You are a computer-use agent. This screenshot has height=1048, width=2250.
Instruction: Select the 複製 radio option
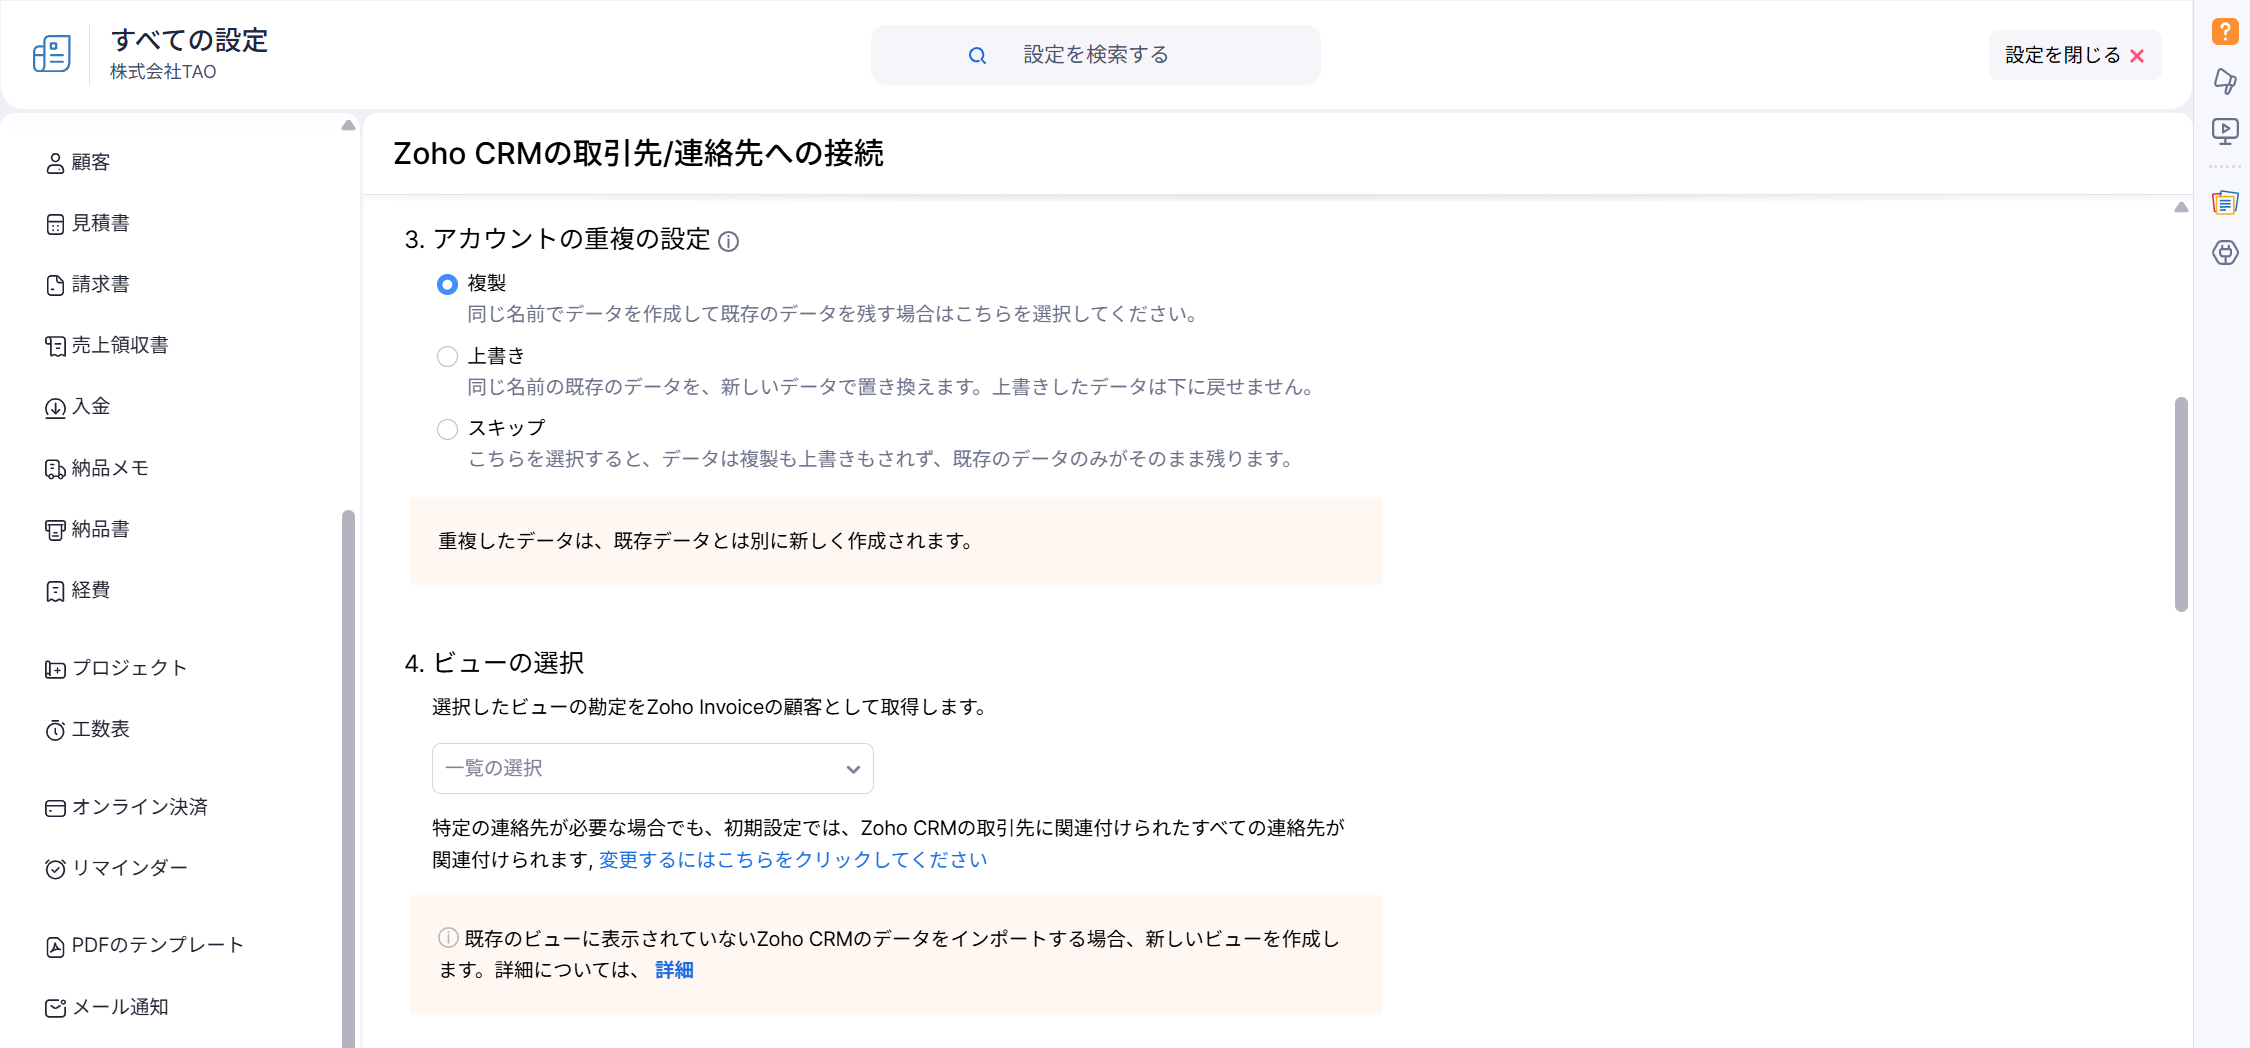click(447, 285)
